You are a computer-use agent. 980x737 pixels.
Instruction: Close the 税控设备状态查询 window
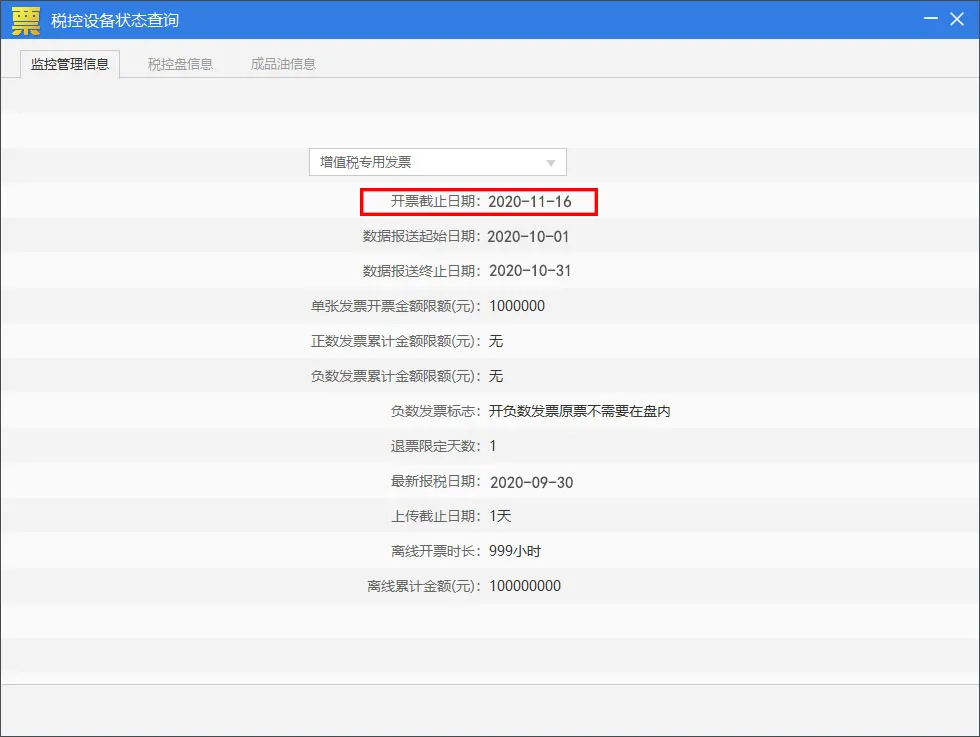958,20
